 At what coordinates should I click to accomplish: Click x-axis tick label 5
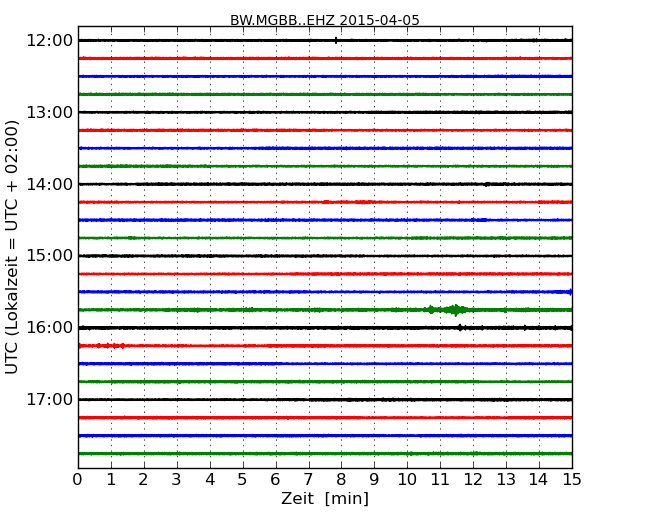243,480
